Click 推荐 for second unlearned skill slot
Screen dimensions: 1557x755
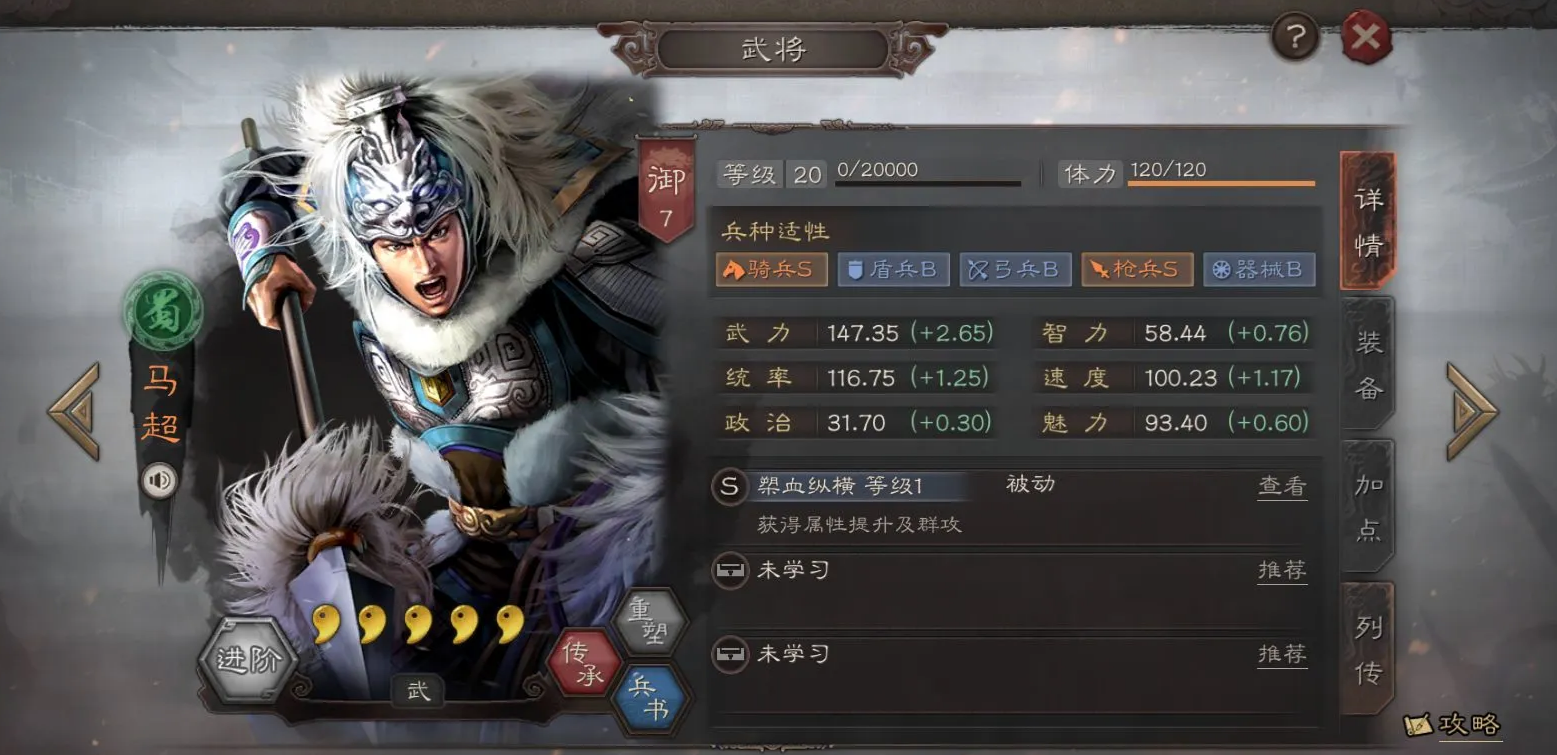click(x=1282, y=655)
